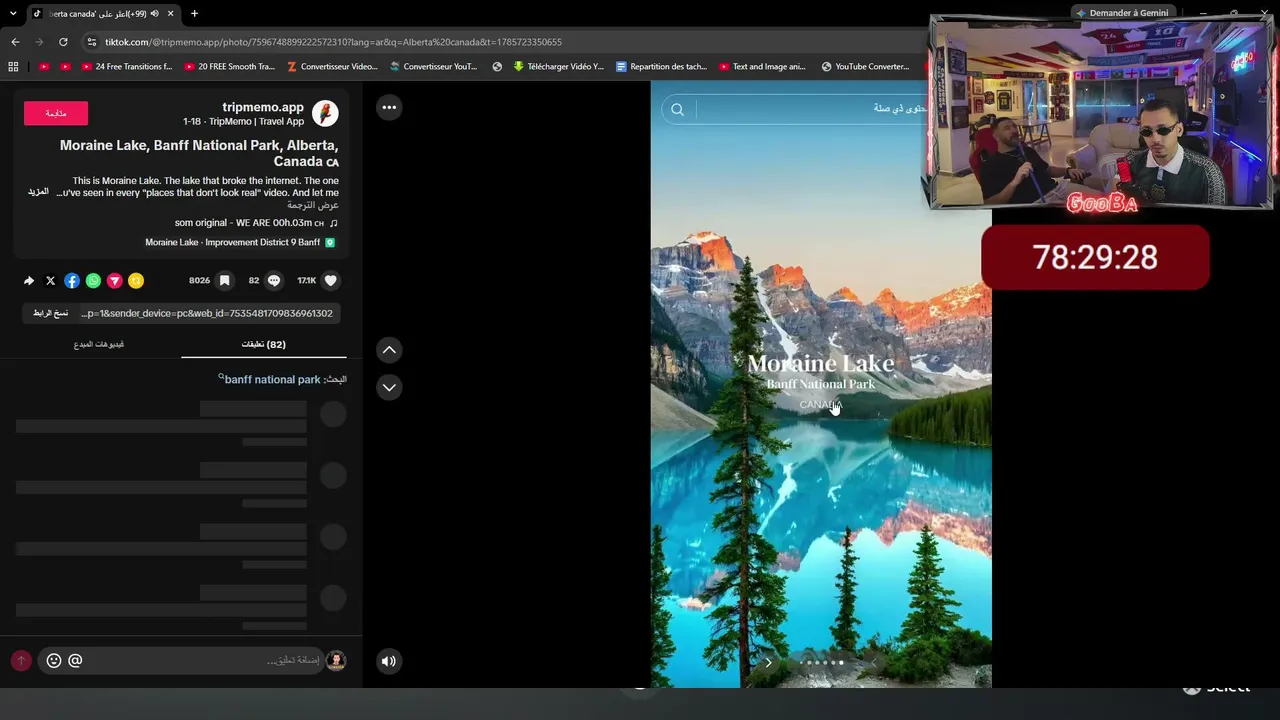Screen dimensions: 1280x720
Task: Click the tiktok.com address bar URL
Action: (x=333, y=42)
